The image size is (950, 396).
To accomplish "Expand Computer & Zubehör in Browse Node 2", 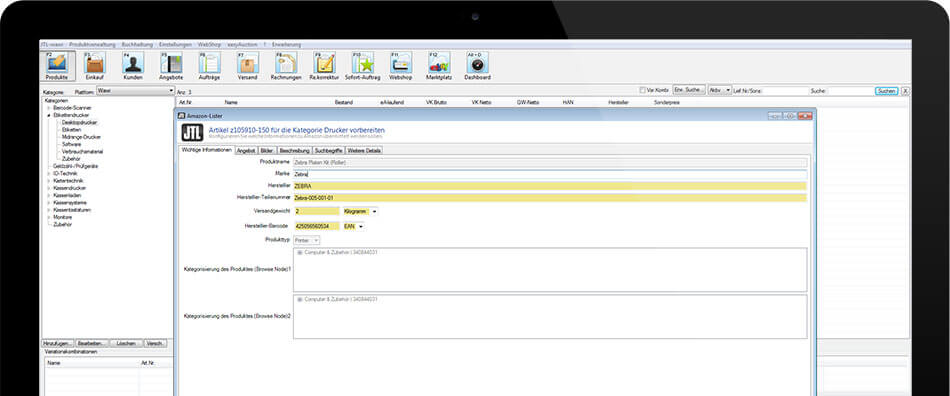I will click(299, 299).
